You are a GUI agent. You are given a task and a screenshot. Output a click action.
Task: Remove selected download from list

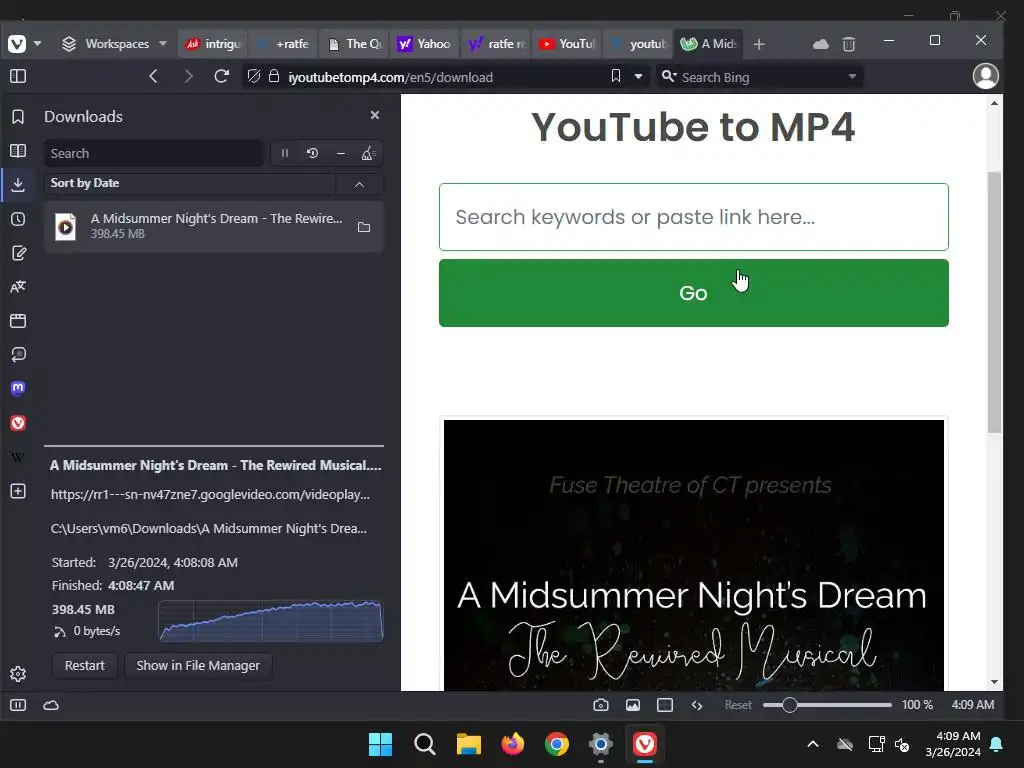341,153
